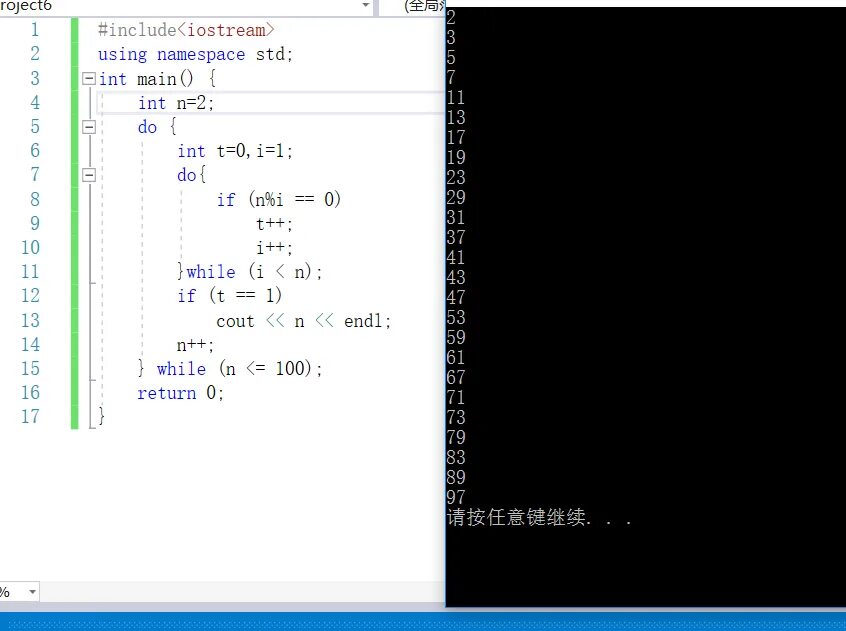
Task: Click the 't++;' statement
Action: (274, 223)
